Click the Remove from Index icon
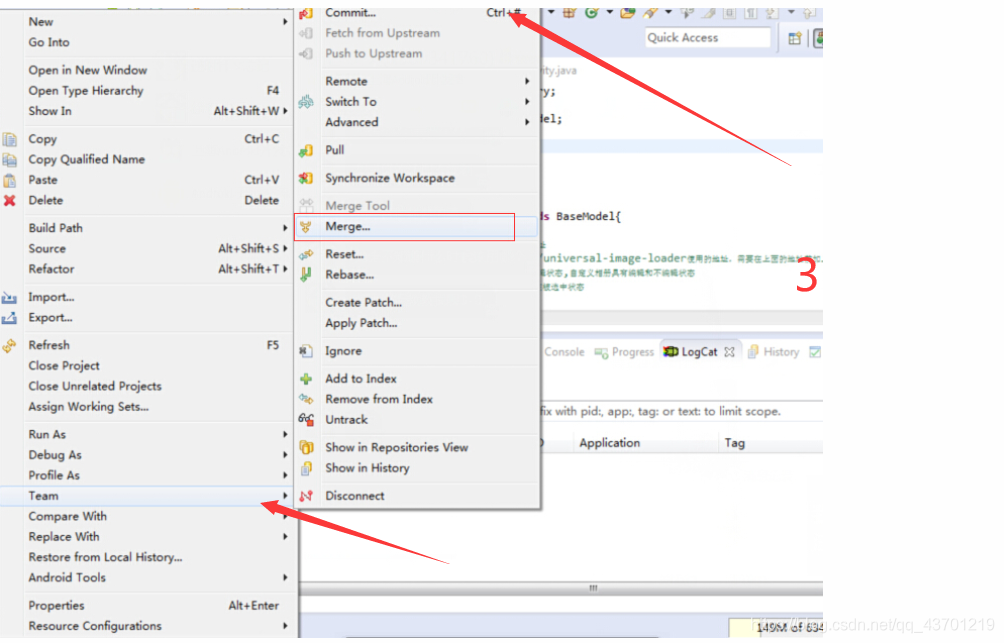Screen dimensions: 1004x643 pos(306,400)
